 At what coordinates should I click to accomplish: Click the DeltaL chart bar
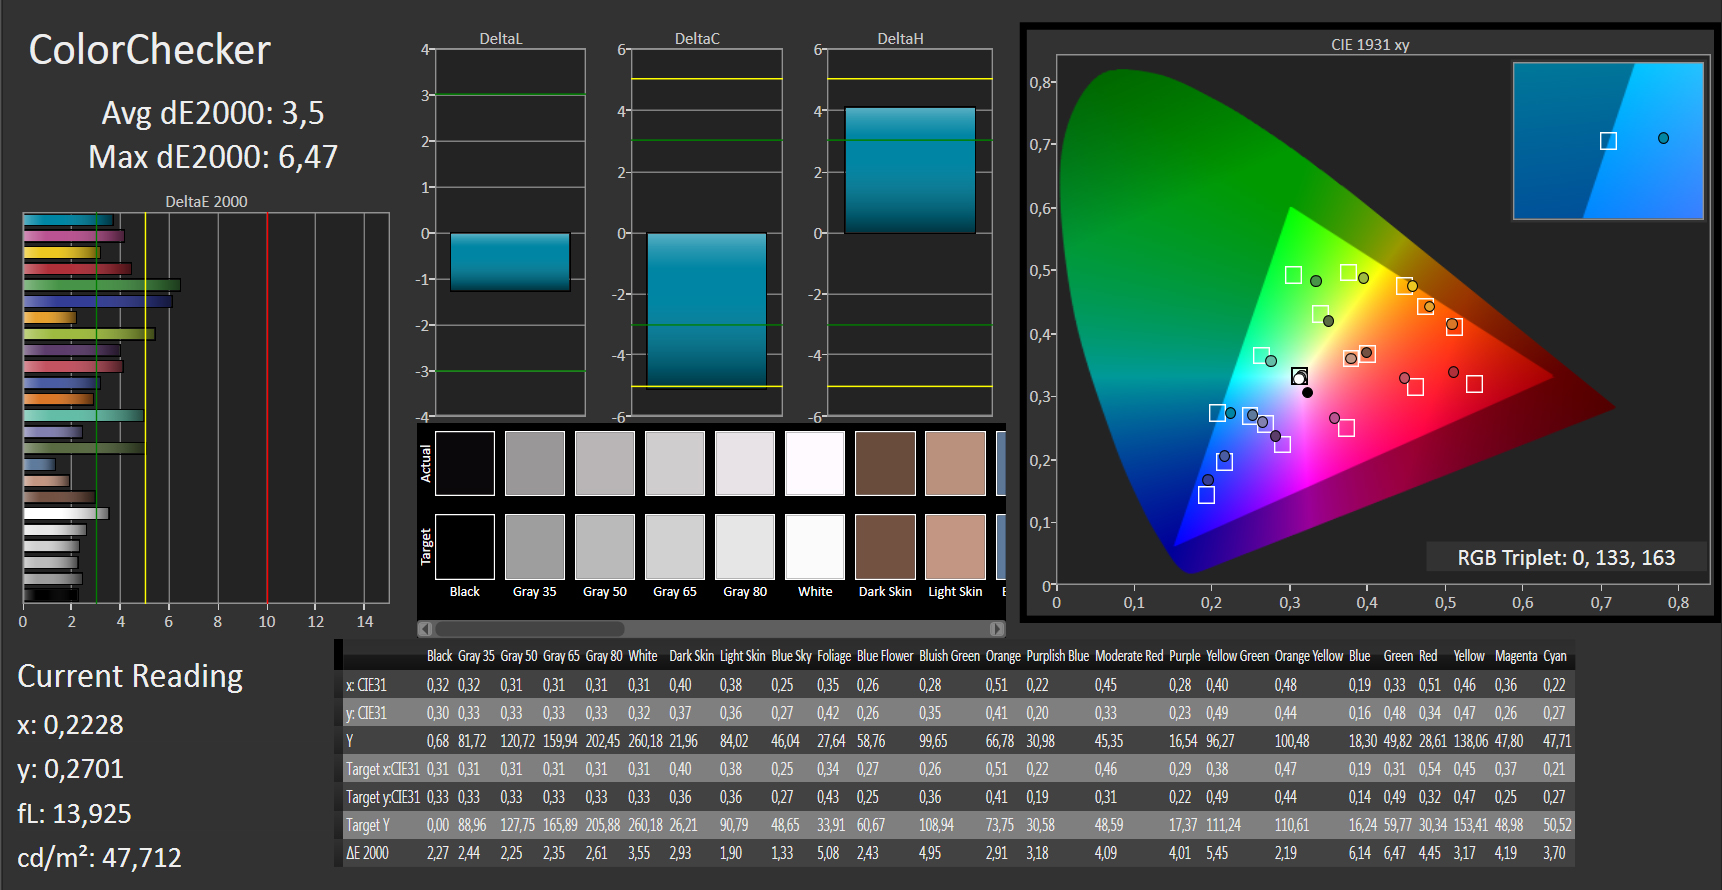pos(510,262)
